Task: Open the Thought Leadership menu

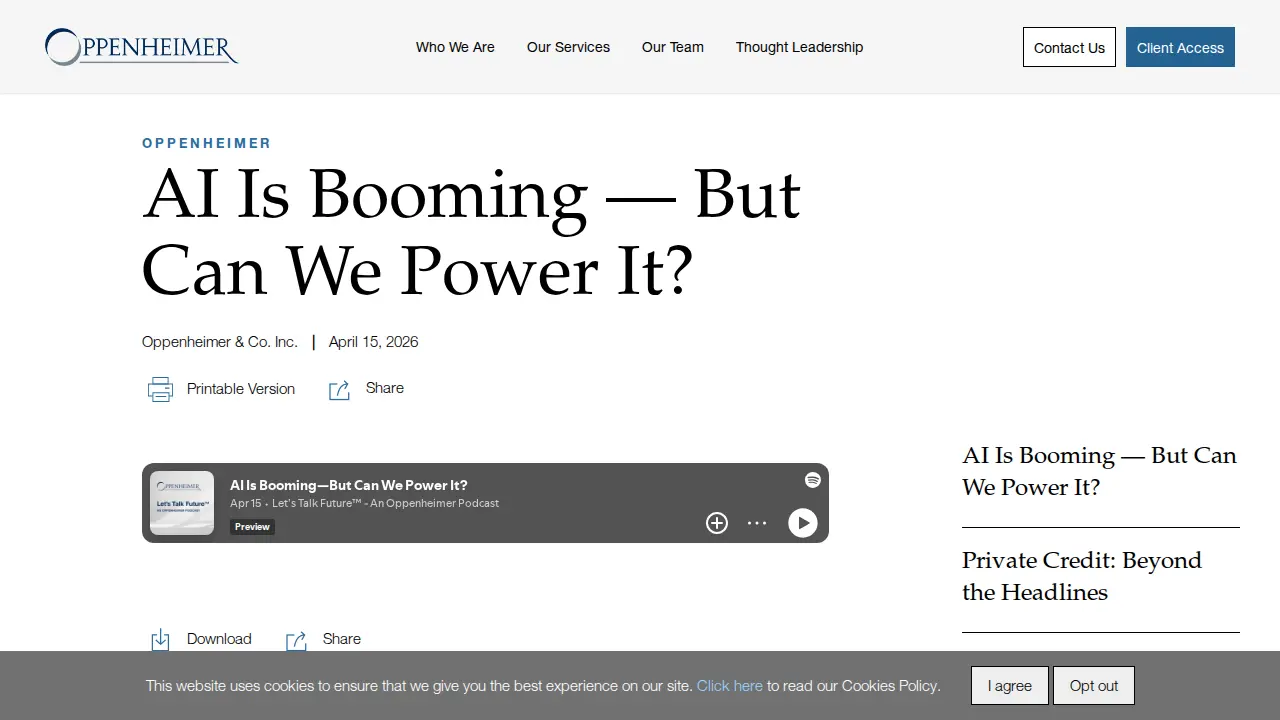Action: [x=799, y=47]
